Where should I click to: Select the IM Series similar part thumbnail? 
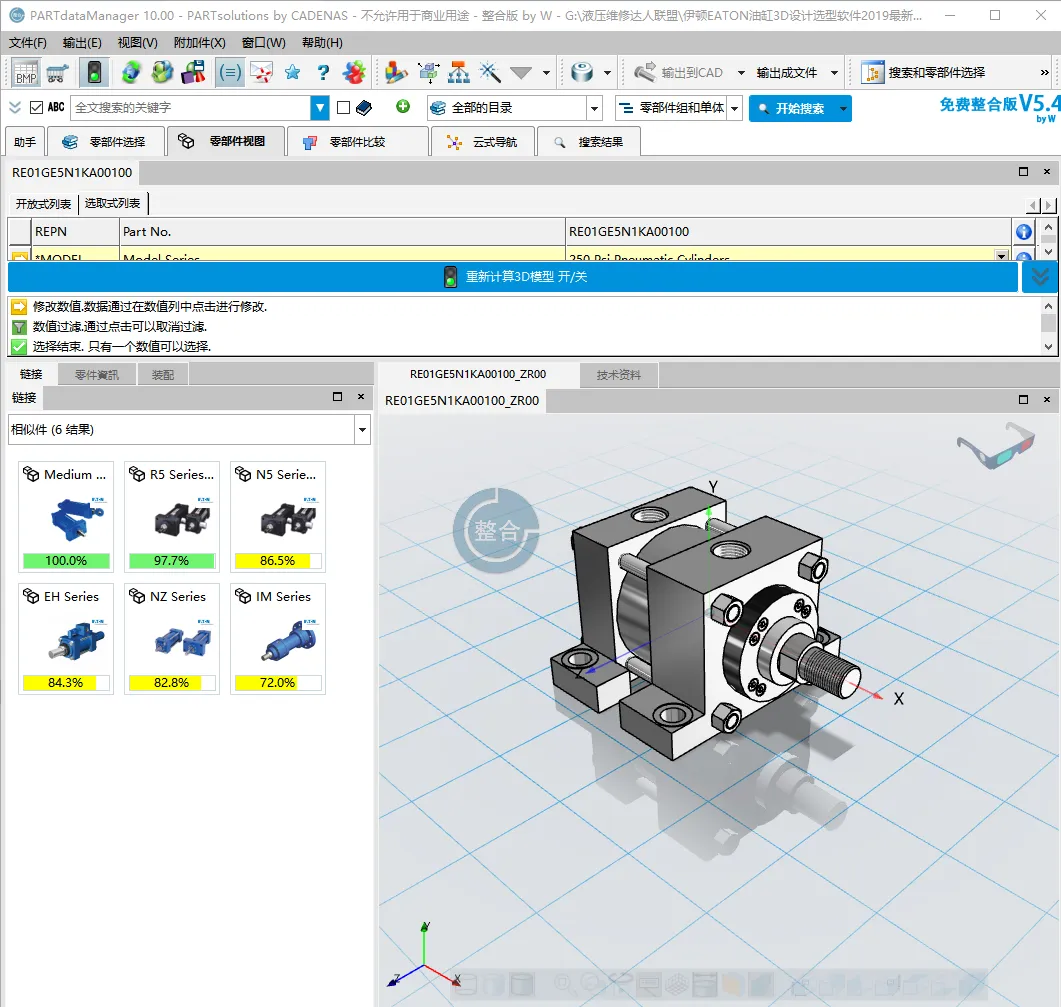[278, 639]
